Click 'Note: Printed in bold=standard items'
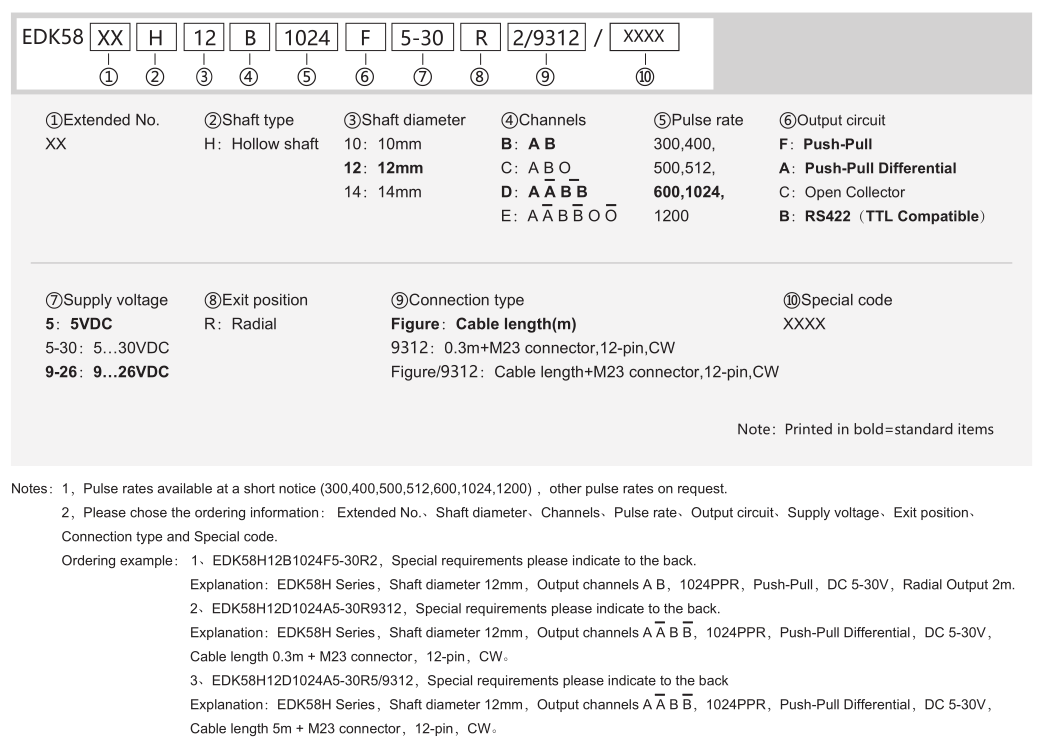This screenshot has height=754, width=1046. point(865,429)
